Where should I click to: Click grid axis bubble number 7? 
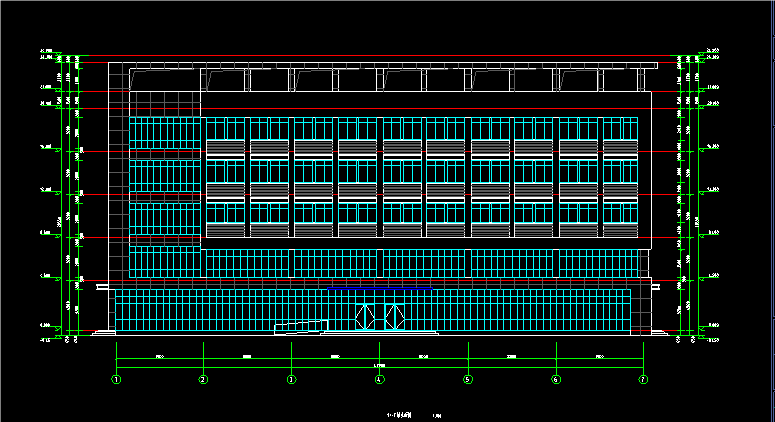[x=643, y=380]
